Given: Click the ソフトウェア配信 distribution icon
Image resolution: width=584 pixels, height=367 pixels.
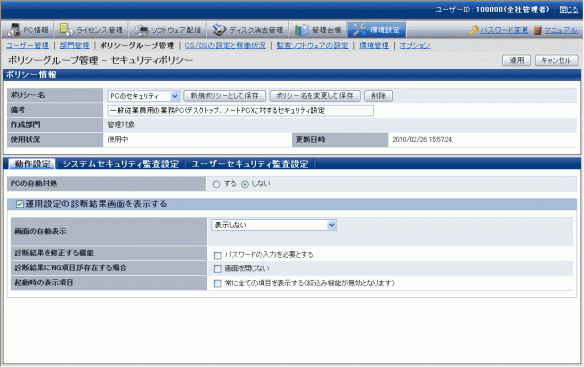Looking at the screenshot, I should [x=141, y=30].
